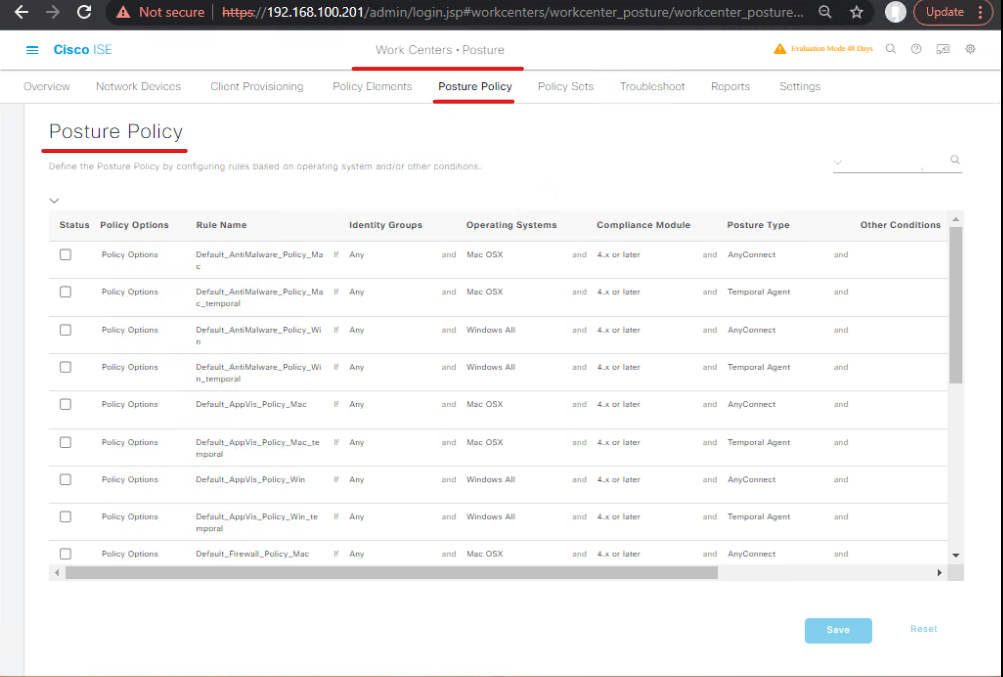The width and height of the screenshot is (1003, 677).
Task: Click the Not secure warning icon
Action: (123, 12)
